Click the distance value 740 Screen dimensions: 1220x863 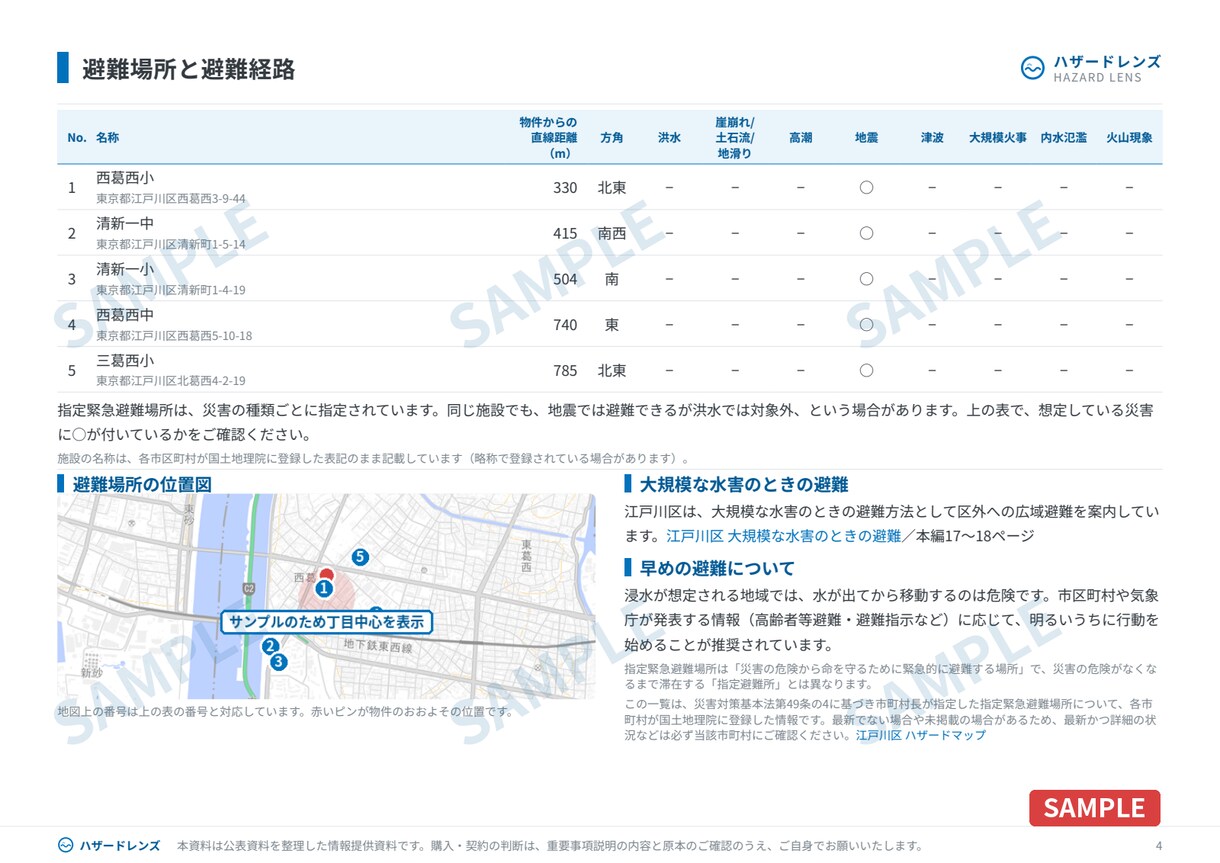(565, 325)
